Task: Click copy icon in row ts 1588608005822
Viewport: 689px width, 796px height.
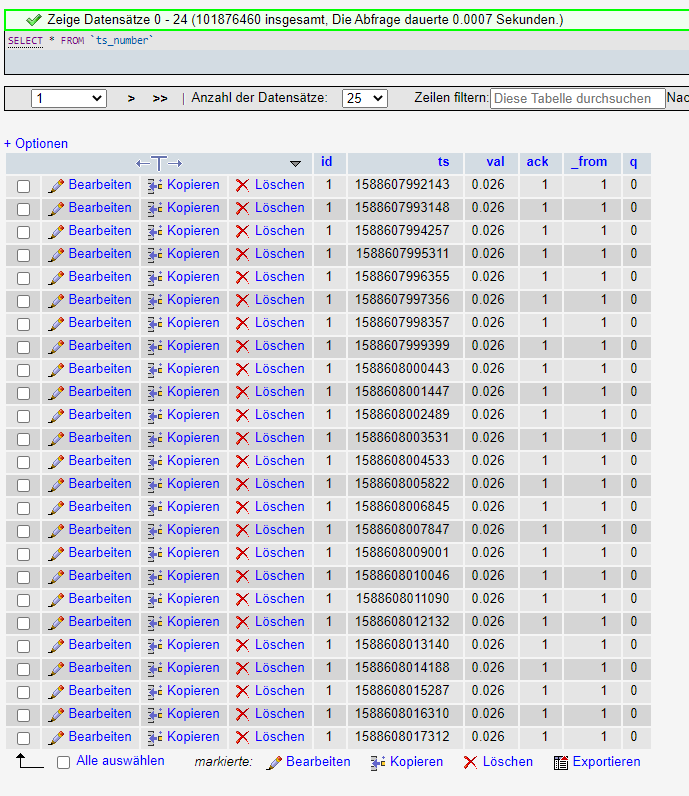Action: 155,485
